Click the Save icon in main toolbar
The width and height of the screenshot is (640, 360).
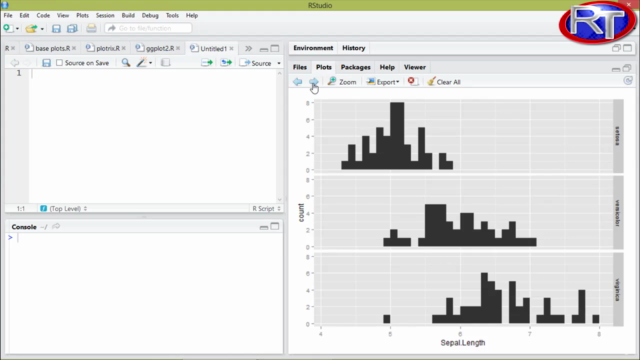(x=56, y=29)
